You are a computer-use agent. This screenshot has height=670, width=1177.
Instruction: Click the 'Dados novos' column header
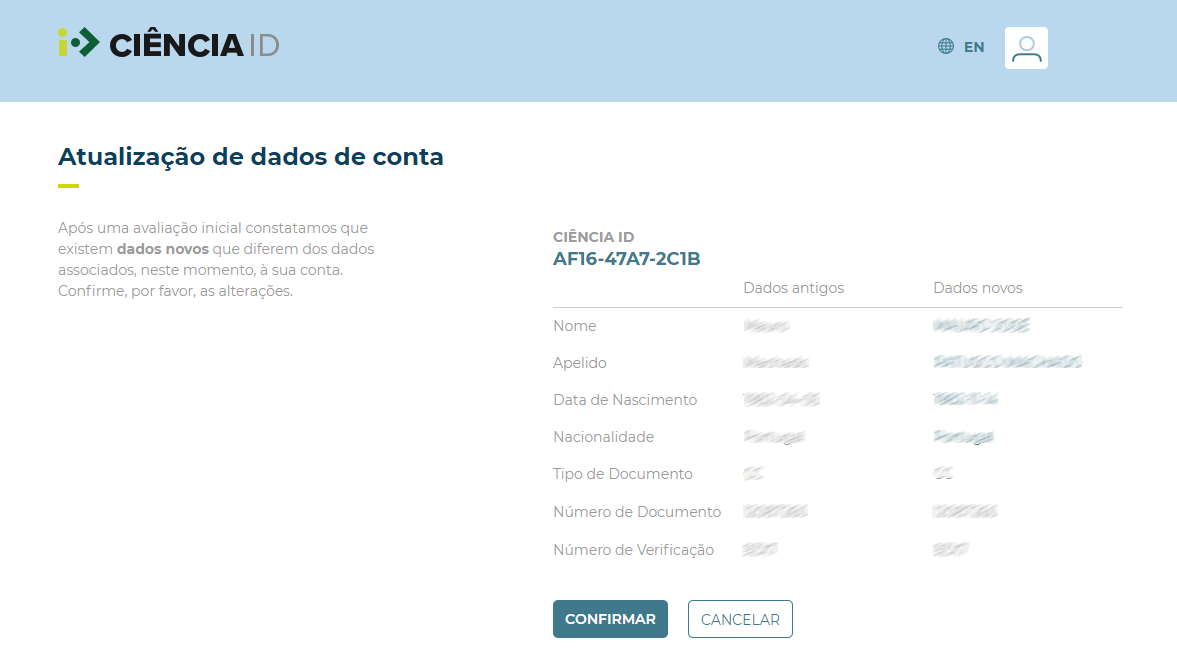(977, 288)
